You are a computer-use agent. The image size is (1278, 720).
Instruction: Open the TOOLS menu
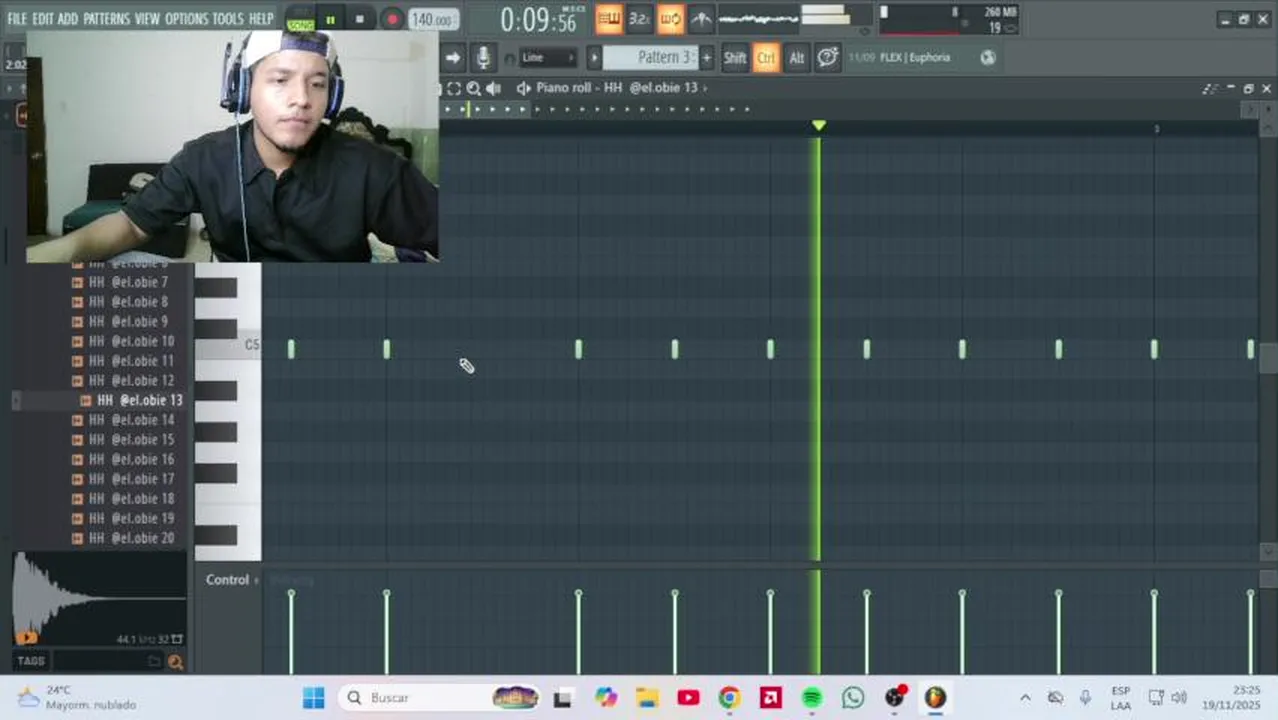click(228, 19)
